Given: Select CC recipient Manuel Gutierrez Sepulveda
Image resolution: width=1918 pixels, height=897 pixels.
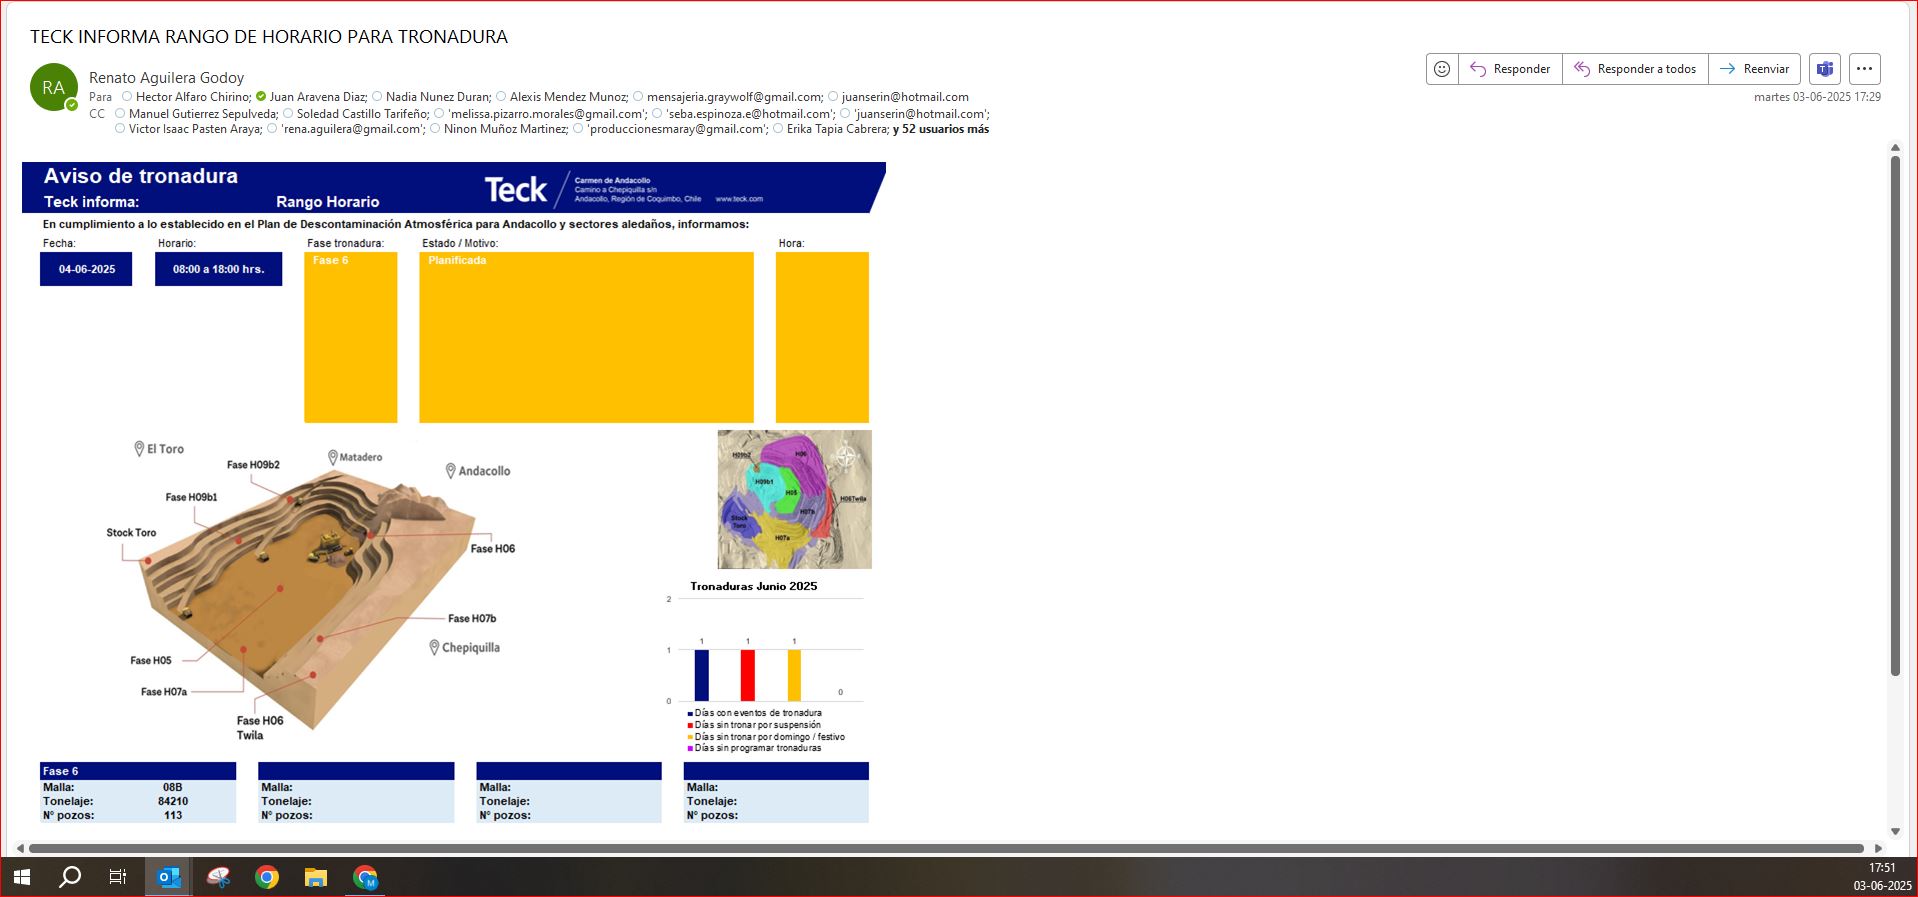Looking at the screenshot, I should point(203,114).
